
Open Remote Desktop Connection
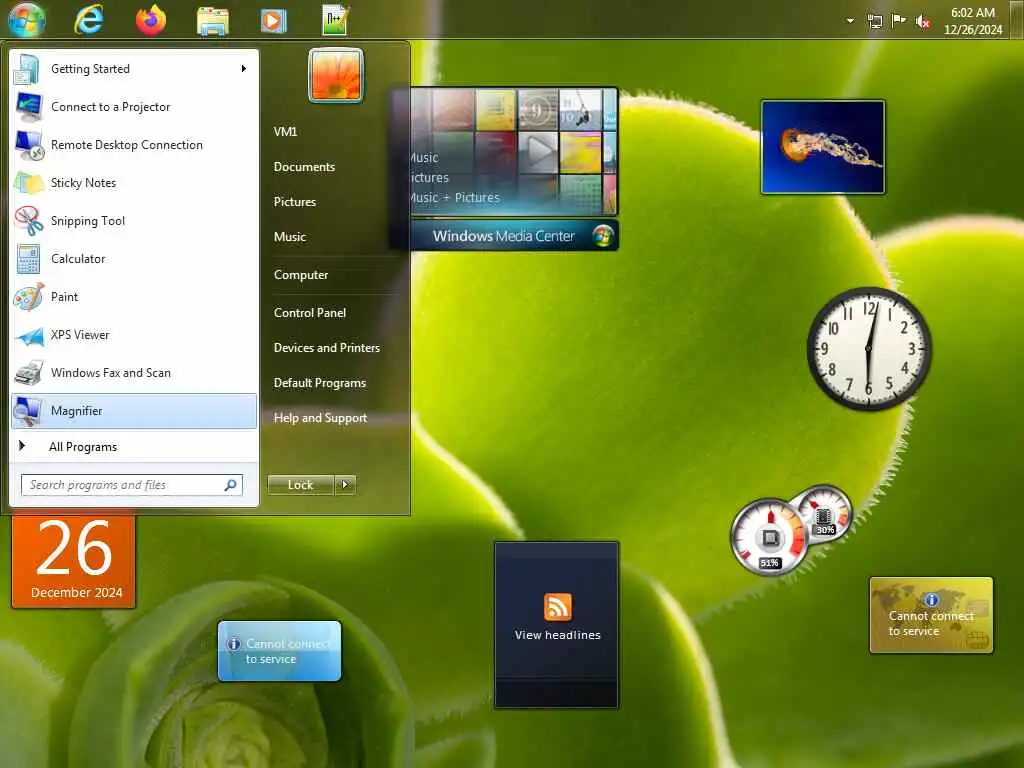tap(134, 145)
